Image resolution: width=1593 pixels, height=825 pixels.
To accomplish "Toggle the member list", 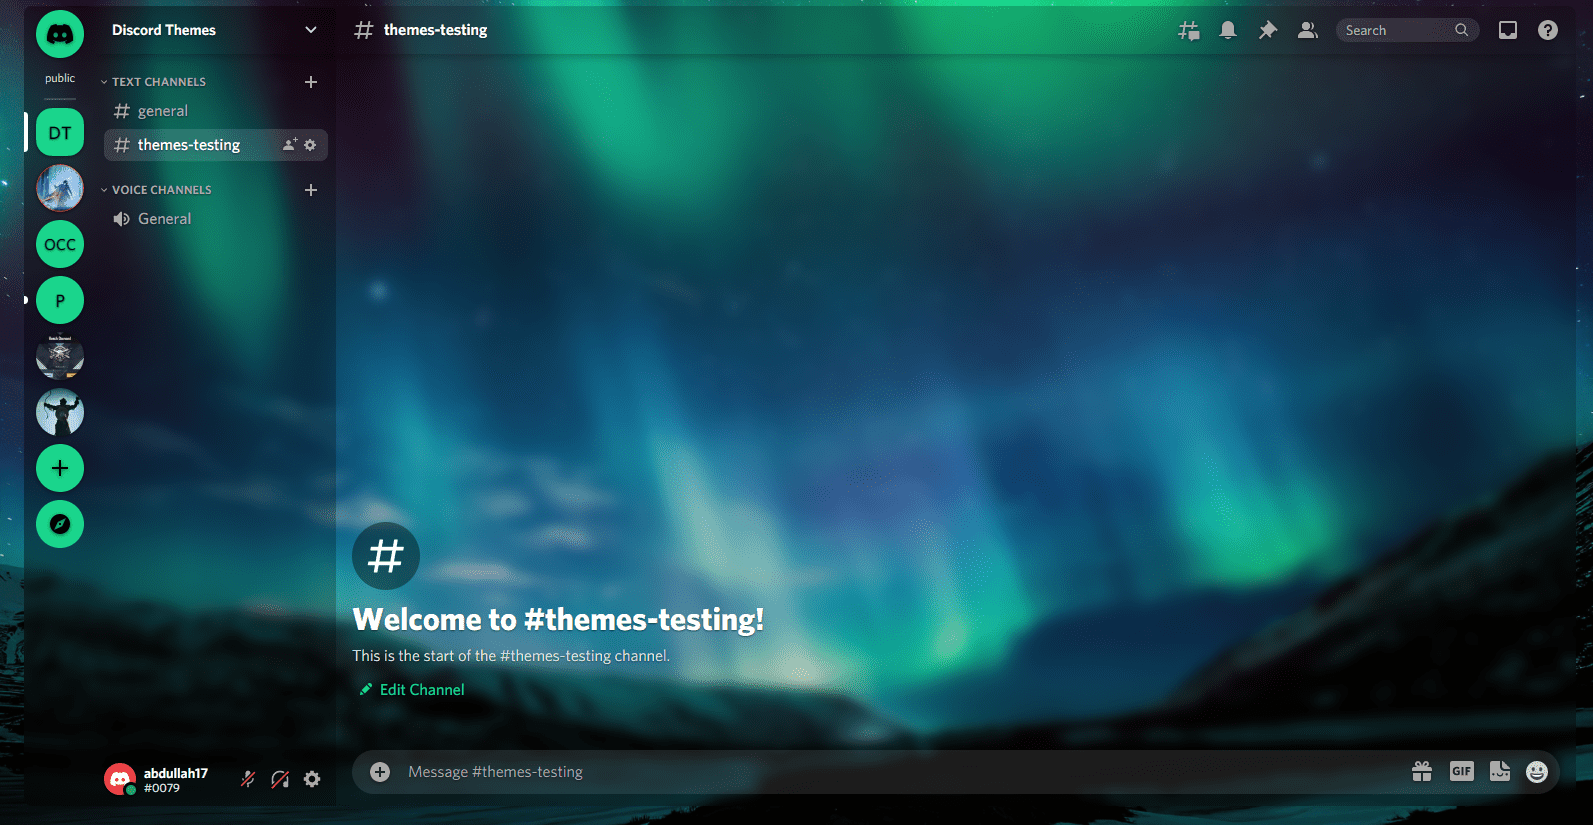I will tap(1308, 30).
